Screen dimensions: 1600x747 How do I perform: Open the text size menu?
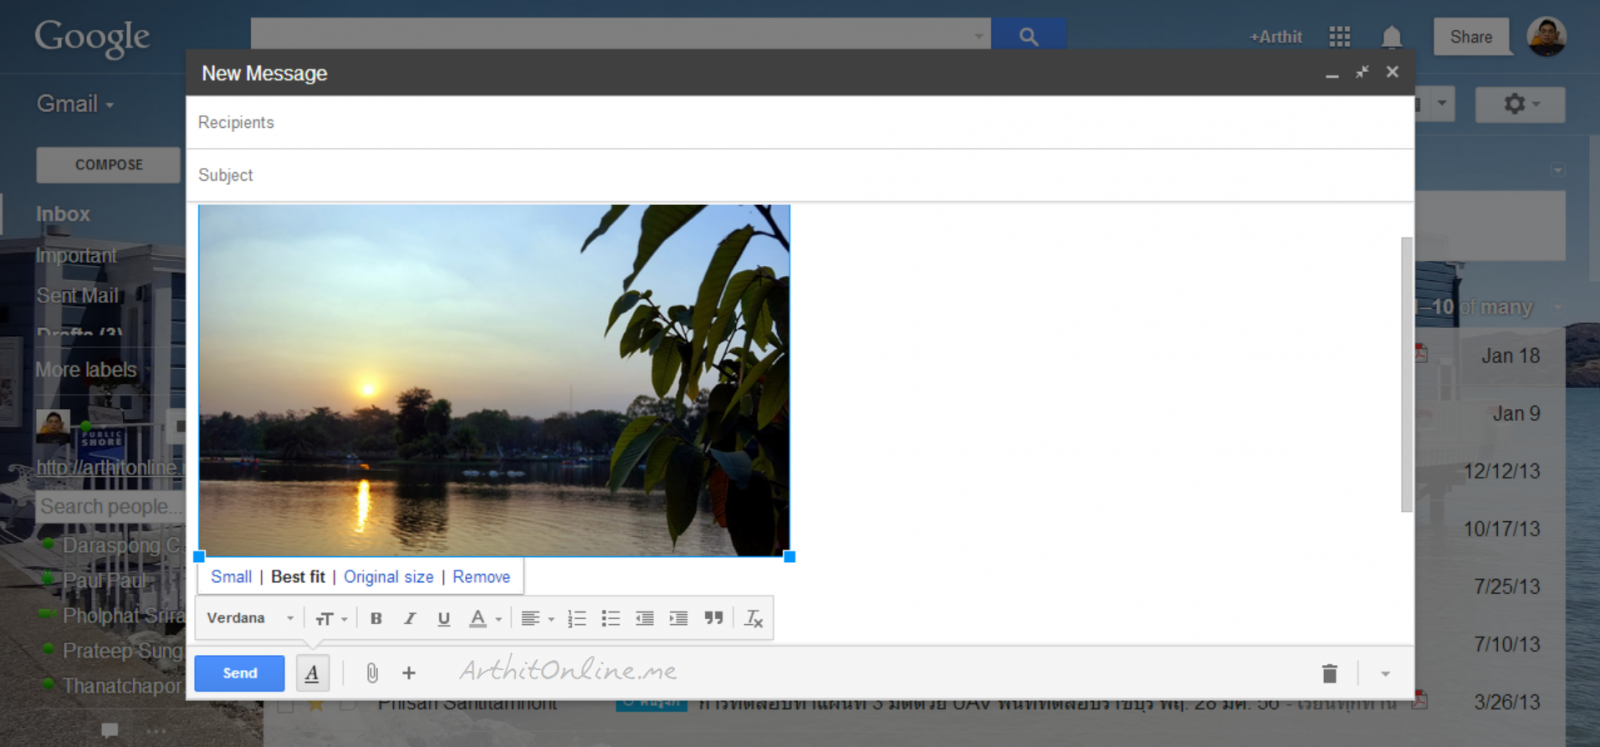[x=331, y=618]
